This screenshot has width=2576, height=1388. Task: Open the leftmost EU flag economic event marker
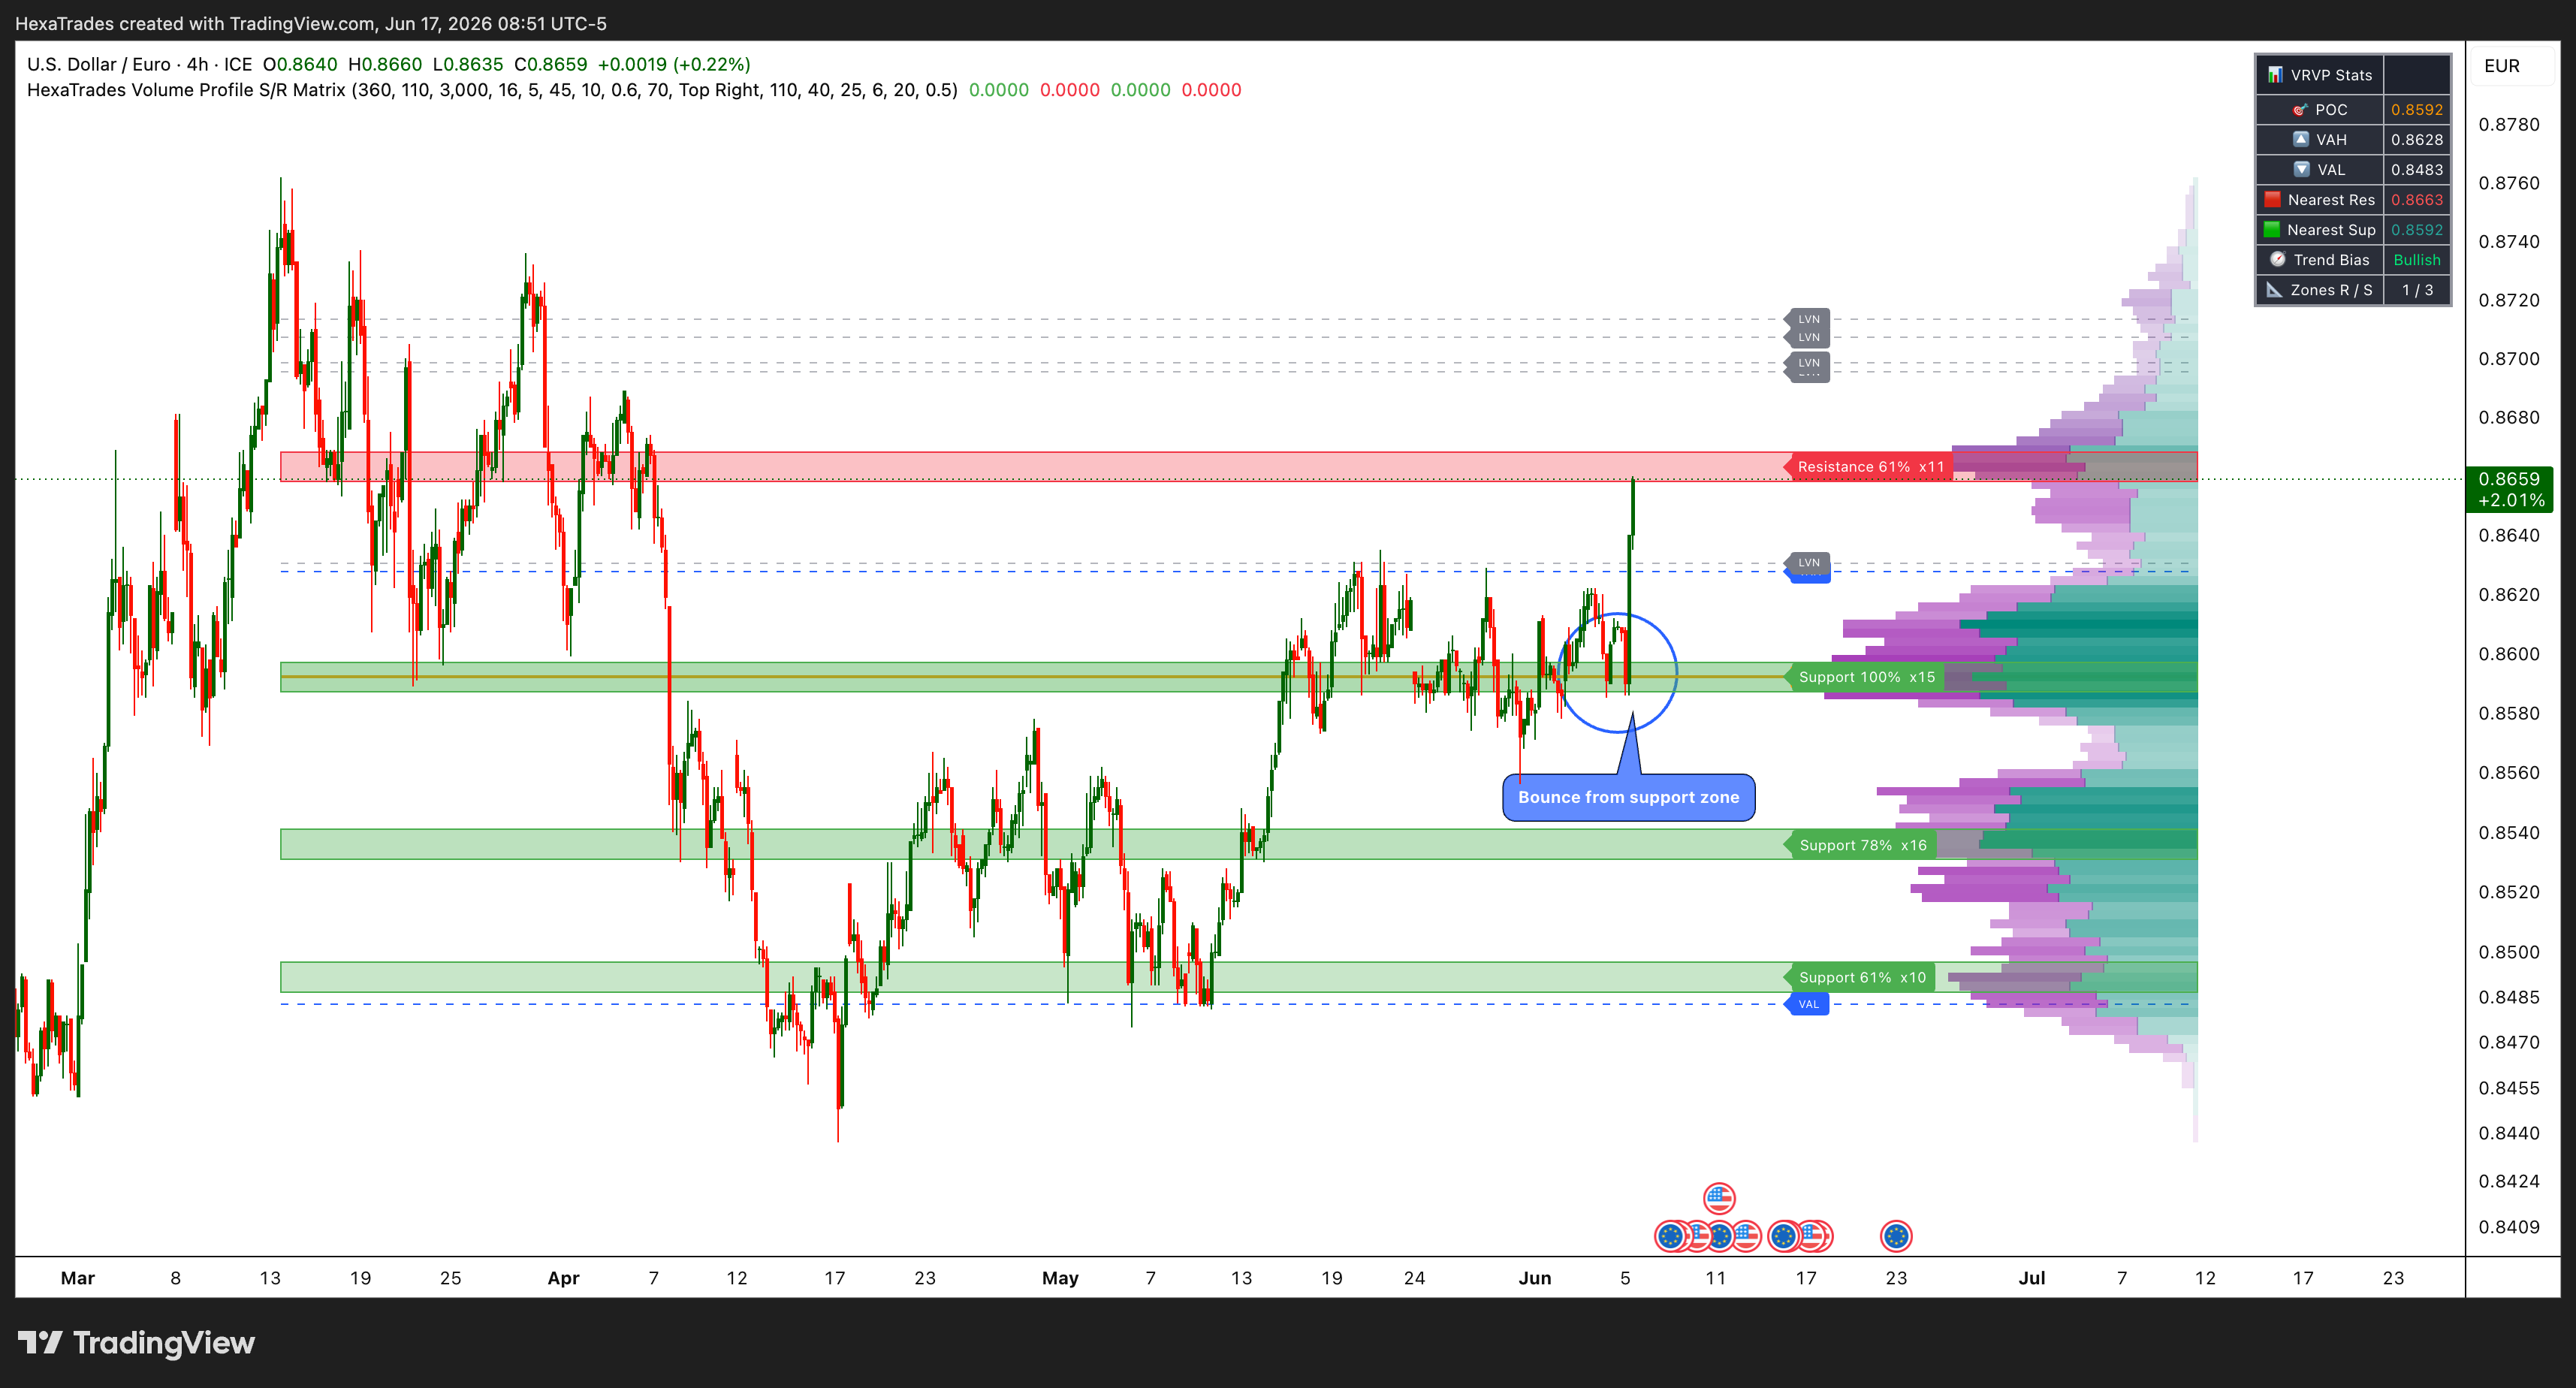point(1670,1236)
